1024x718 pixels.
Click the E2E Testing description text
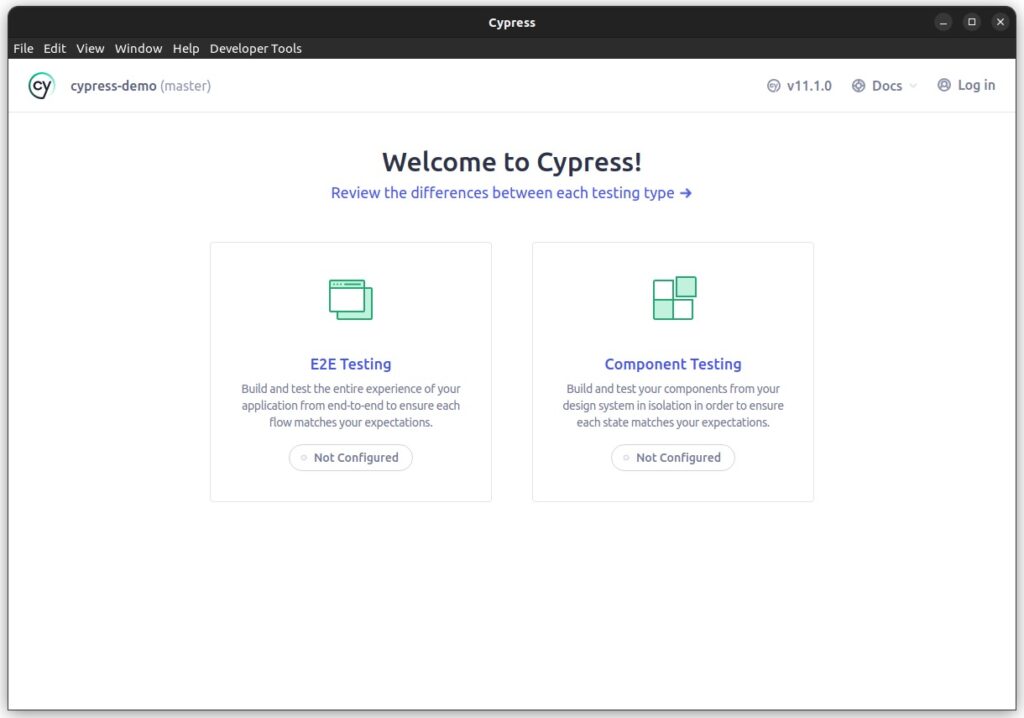(x=351, y=405)
